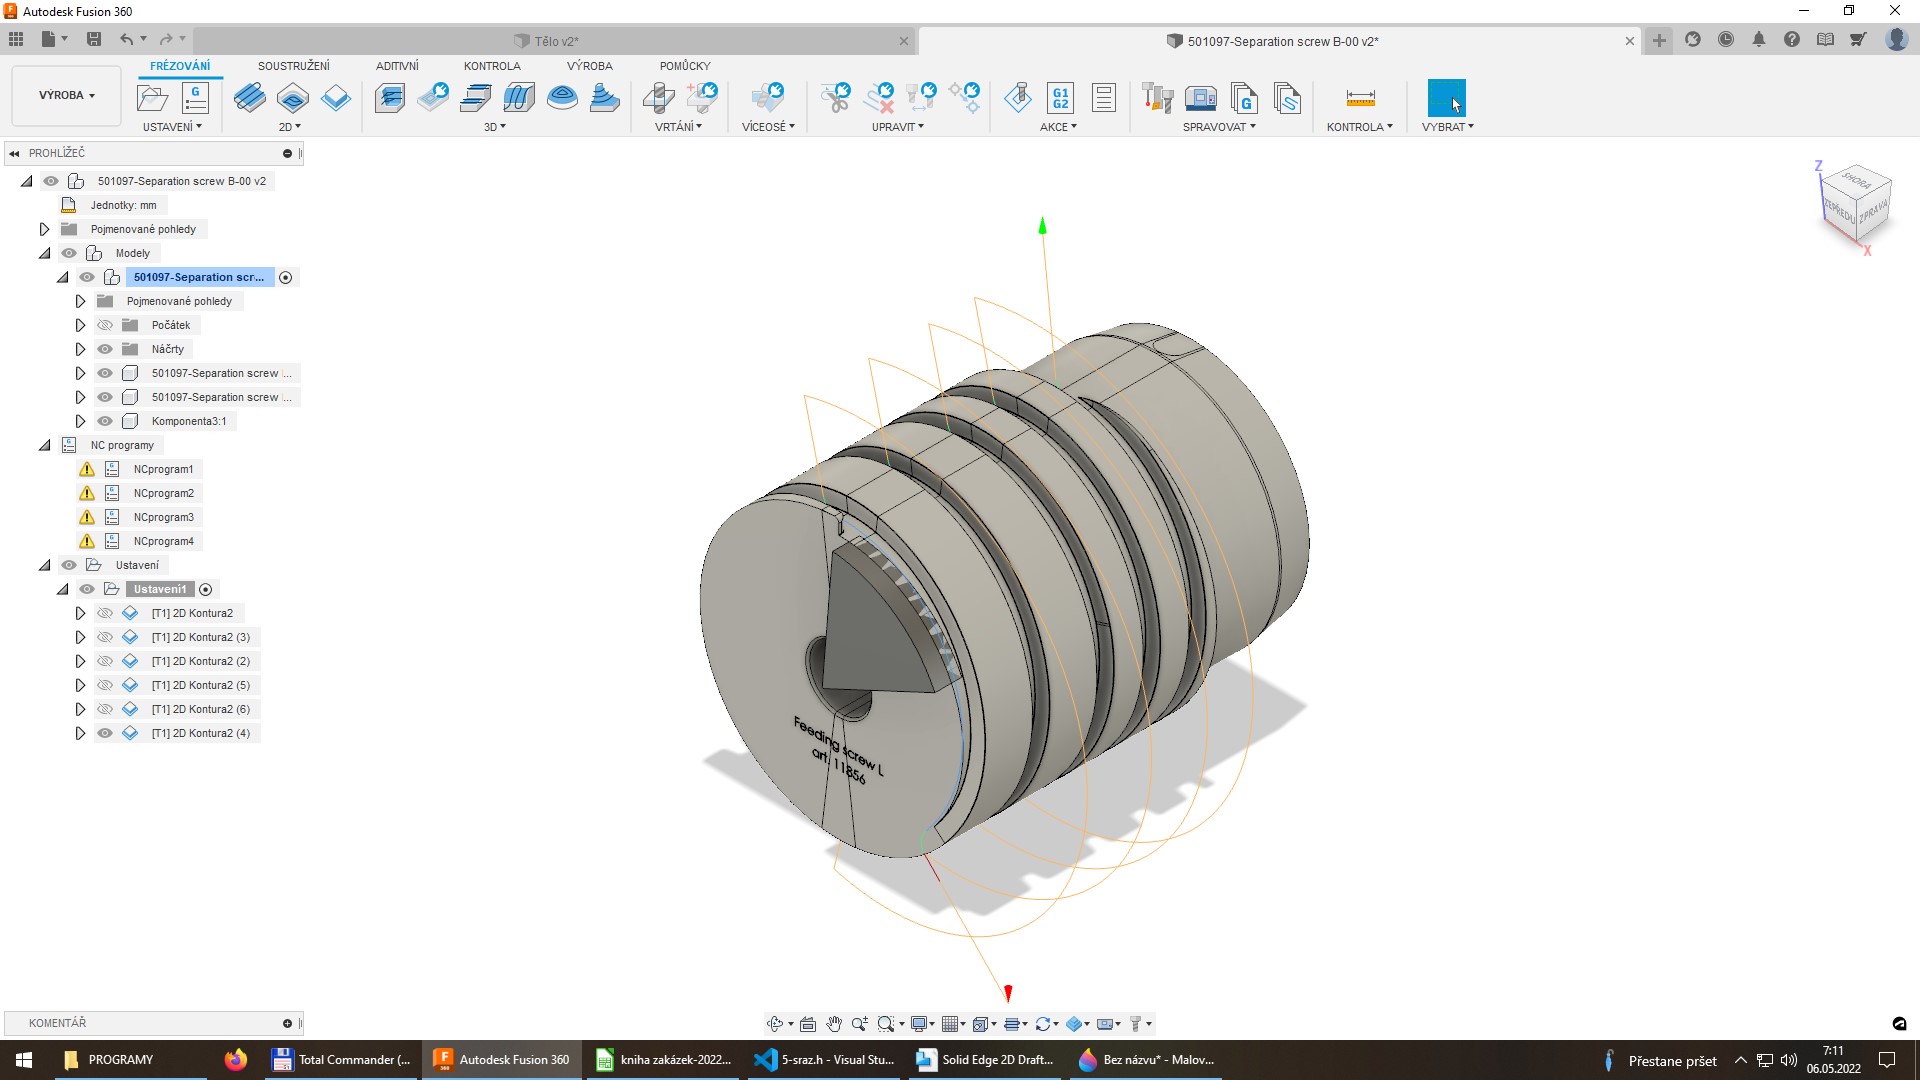
Task: Expand the Náčrty folder
Action: pyautogui.click(x=80, y=349)
